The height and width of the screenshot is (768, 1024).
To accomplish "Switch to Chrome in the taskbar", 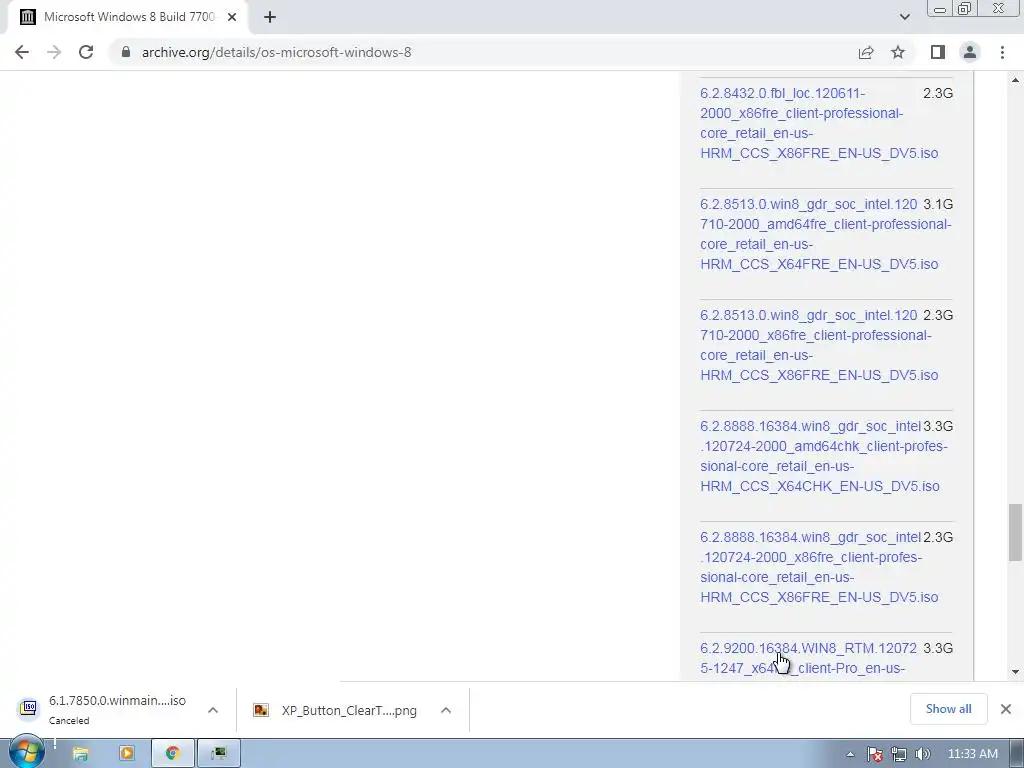I will coord(172,754).
